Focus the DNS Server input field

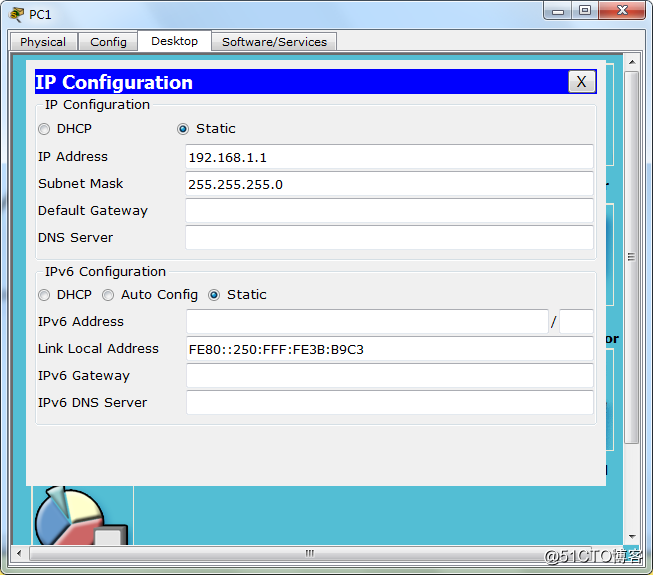coord(389,238)
